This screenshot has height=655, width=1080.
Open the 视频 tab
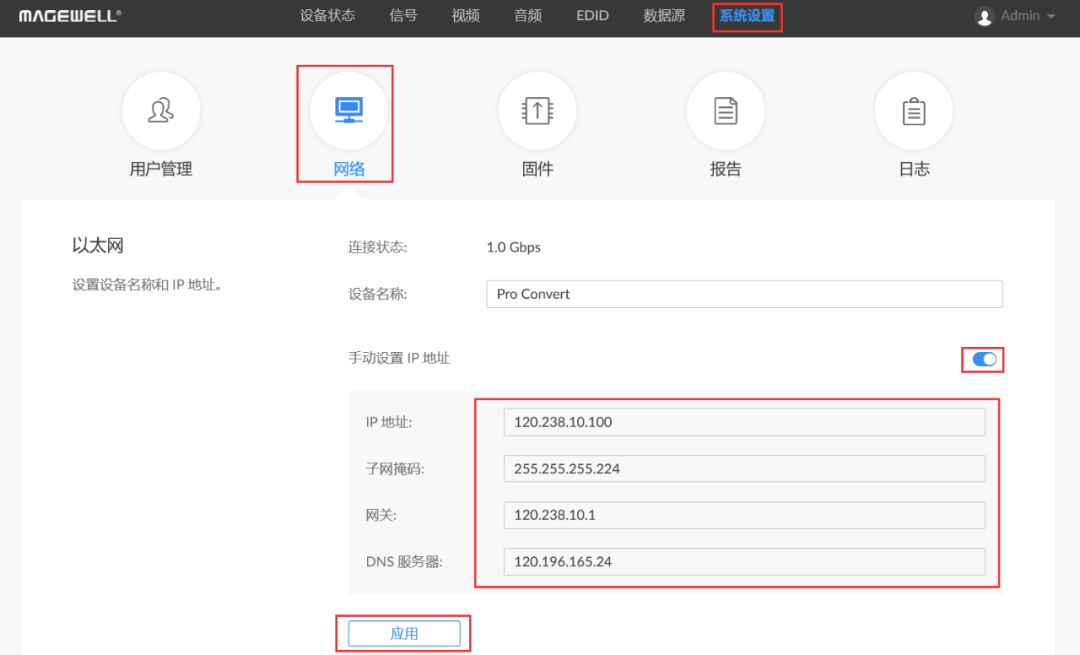465,16
